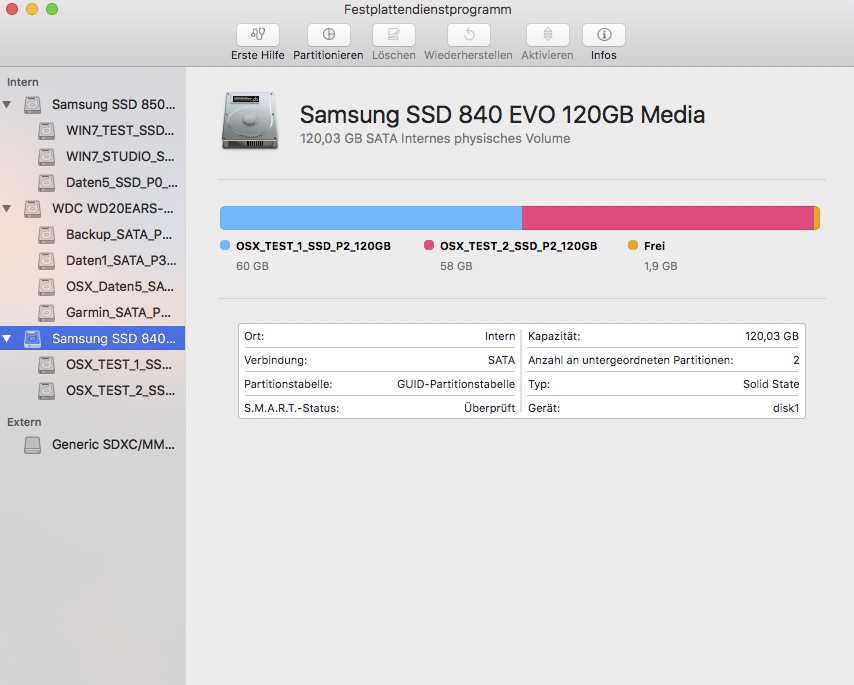The width and height of the screenshot is (854, 685).
Task: Click the WIN7_STUDIO_S volume icon
Action: click(47, 157)
